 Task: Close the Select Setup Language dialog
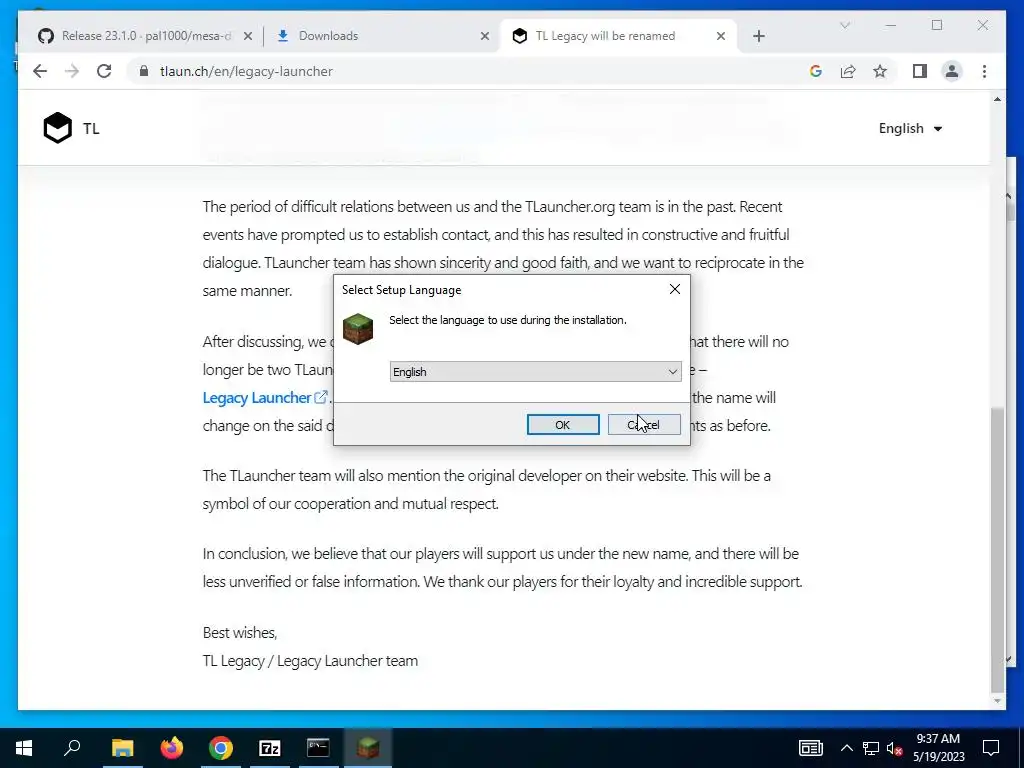point(675,289)
